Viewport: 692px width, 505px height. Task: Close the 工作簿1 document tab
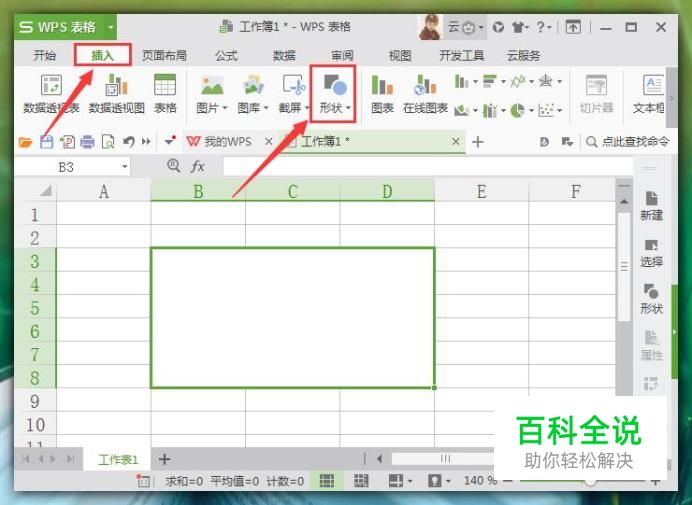[x=455, y=142]
